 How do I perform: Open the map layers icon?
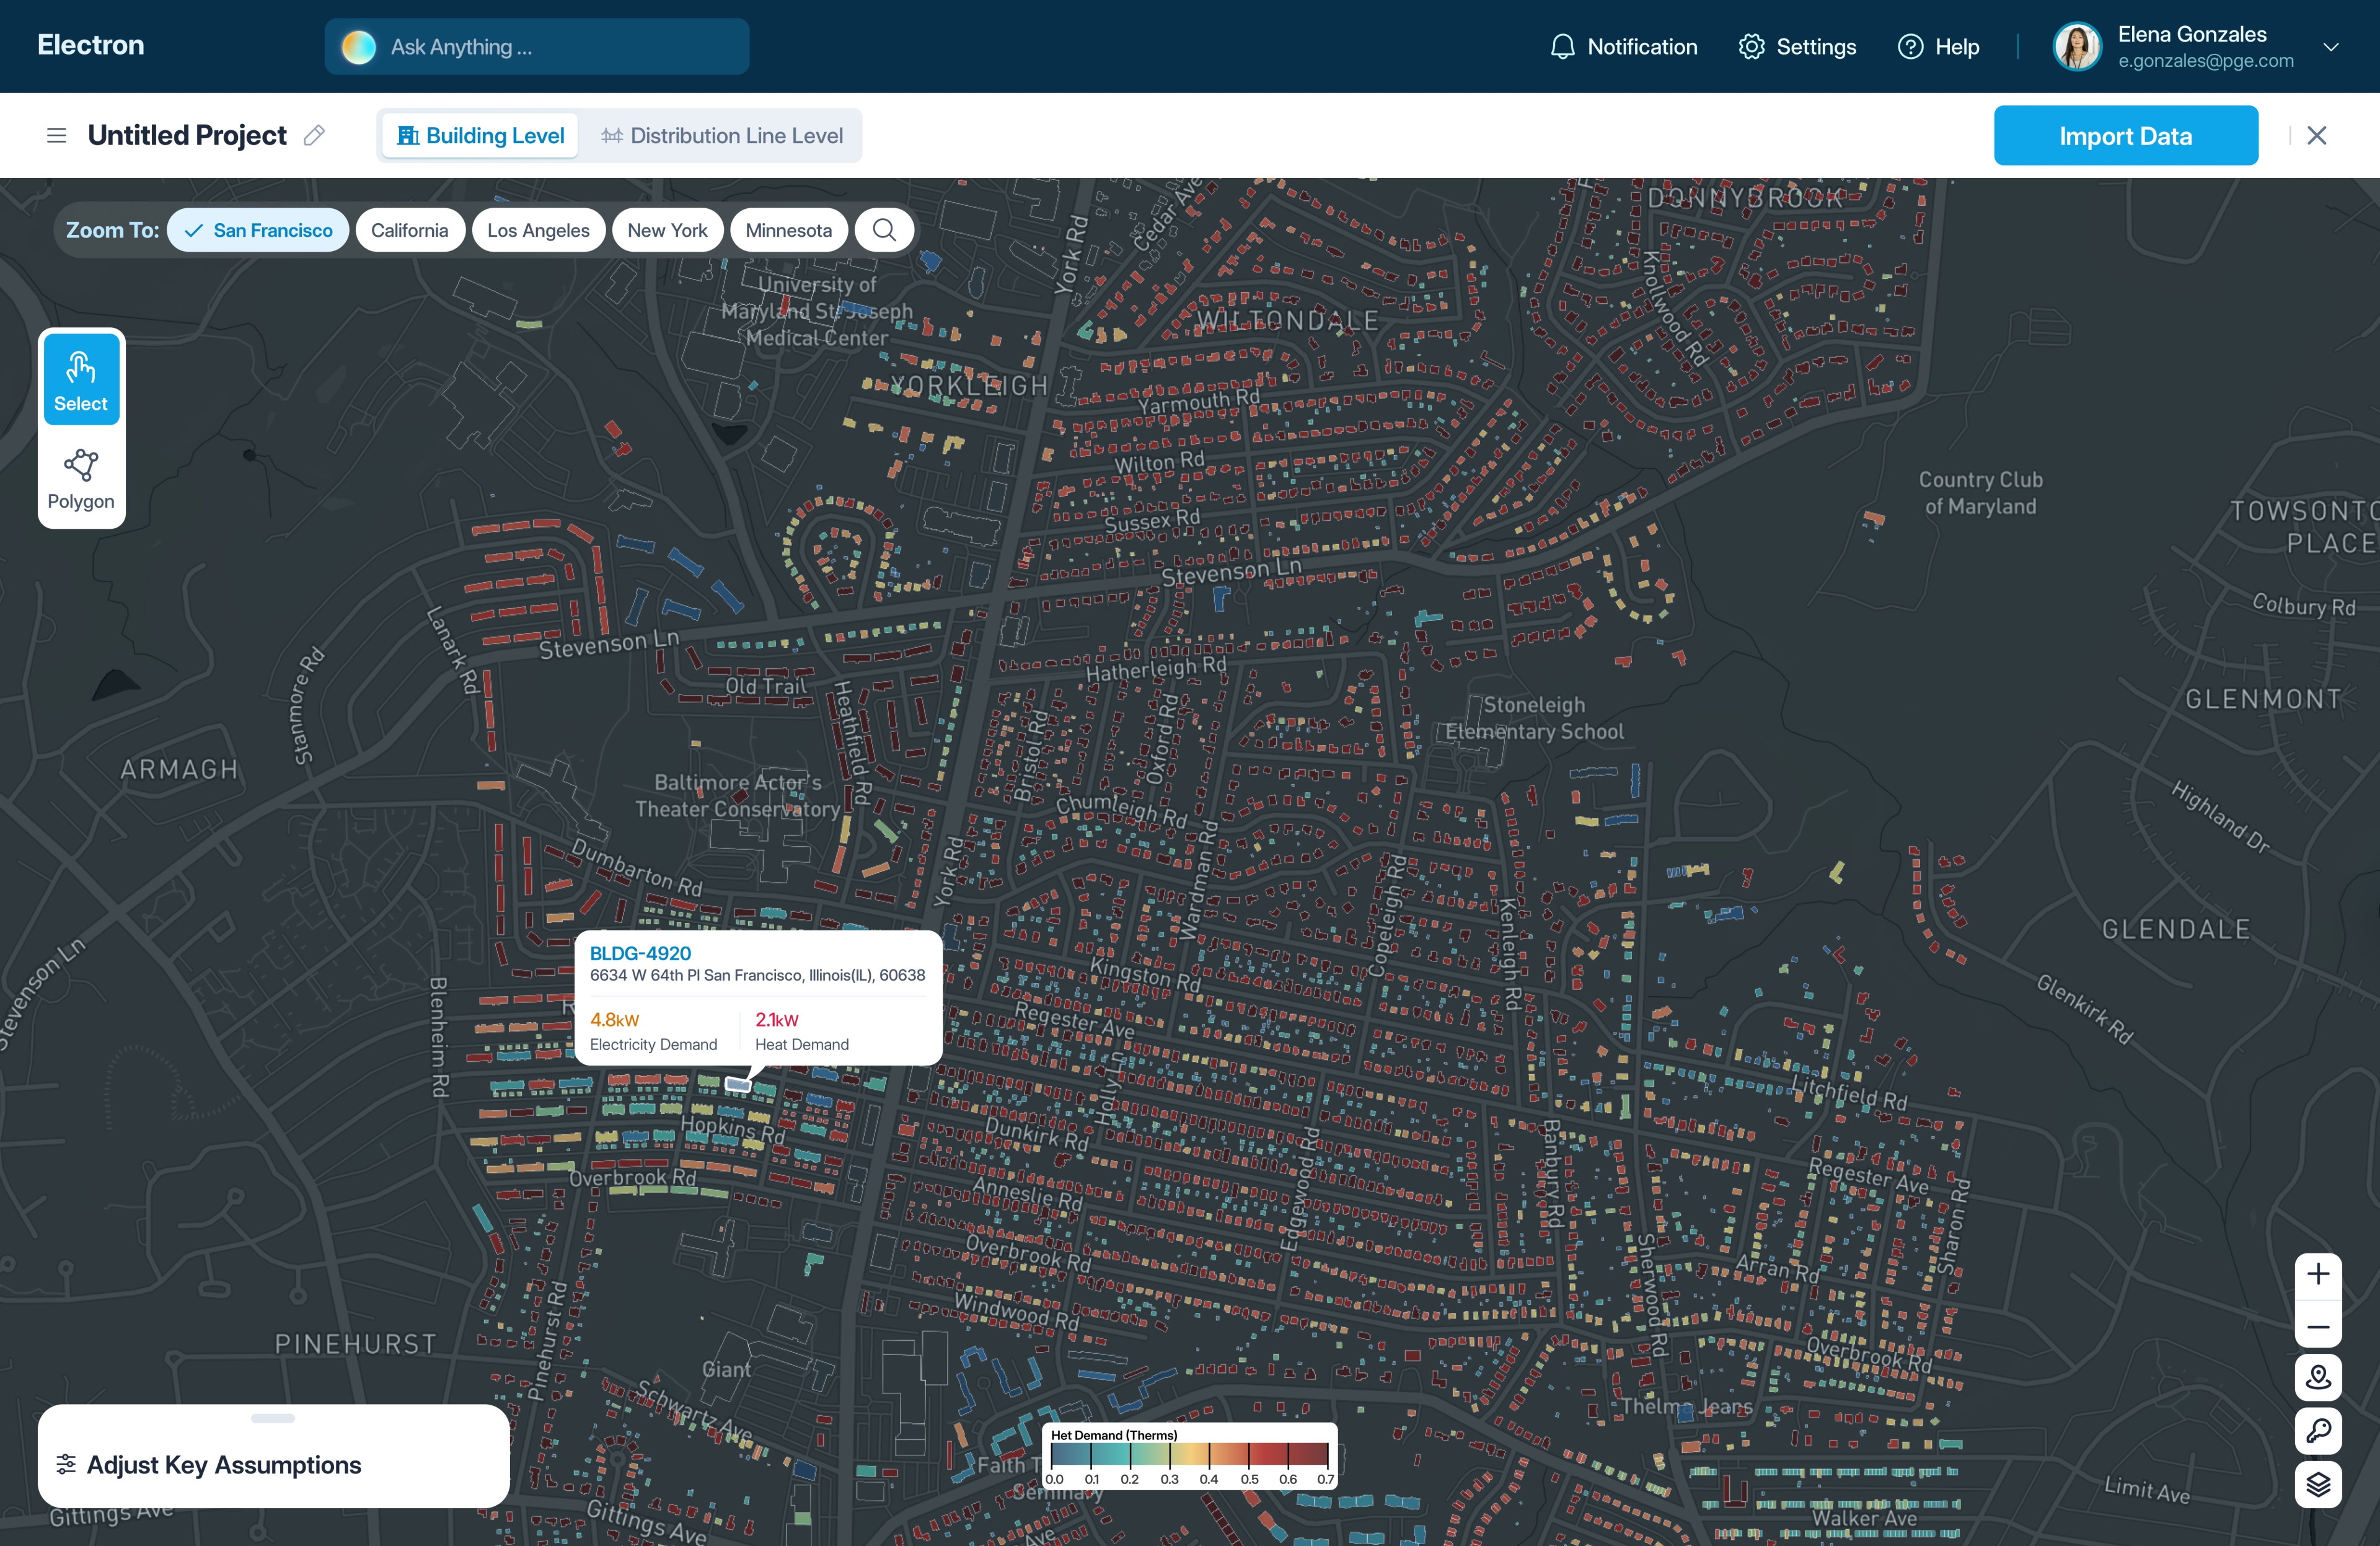(2317, 1485)
